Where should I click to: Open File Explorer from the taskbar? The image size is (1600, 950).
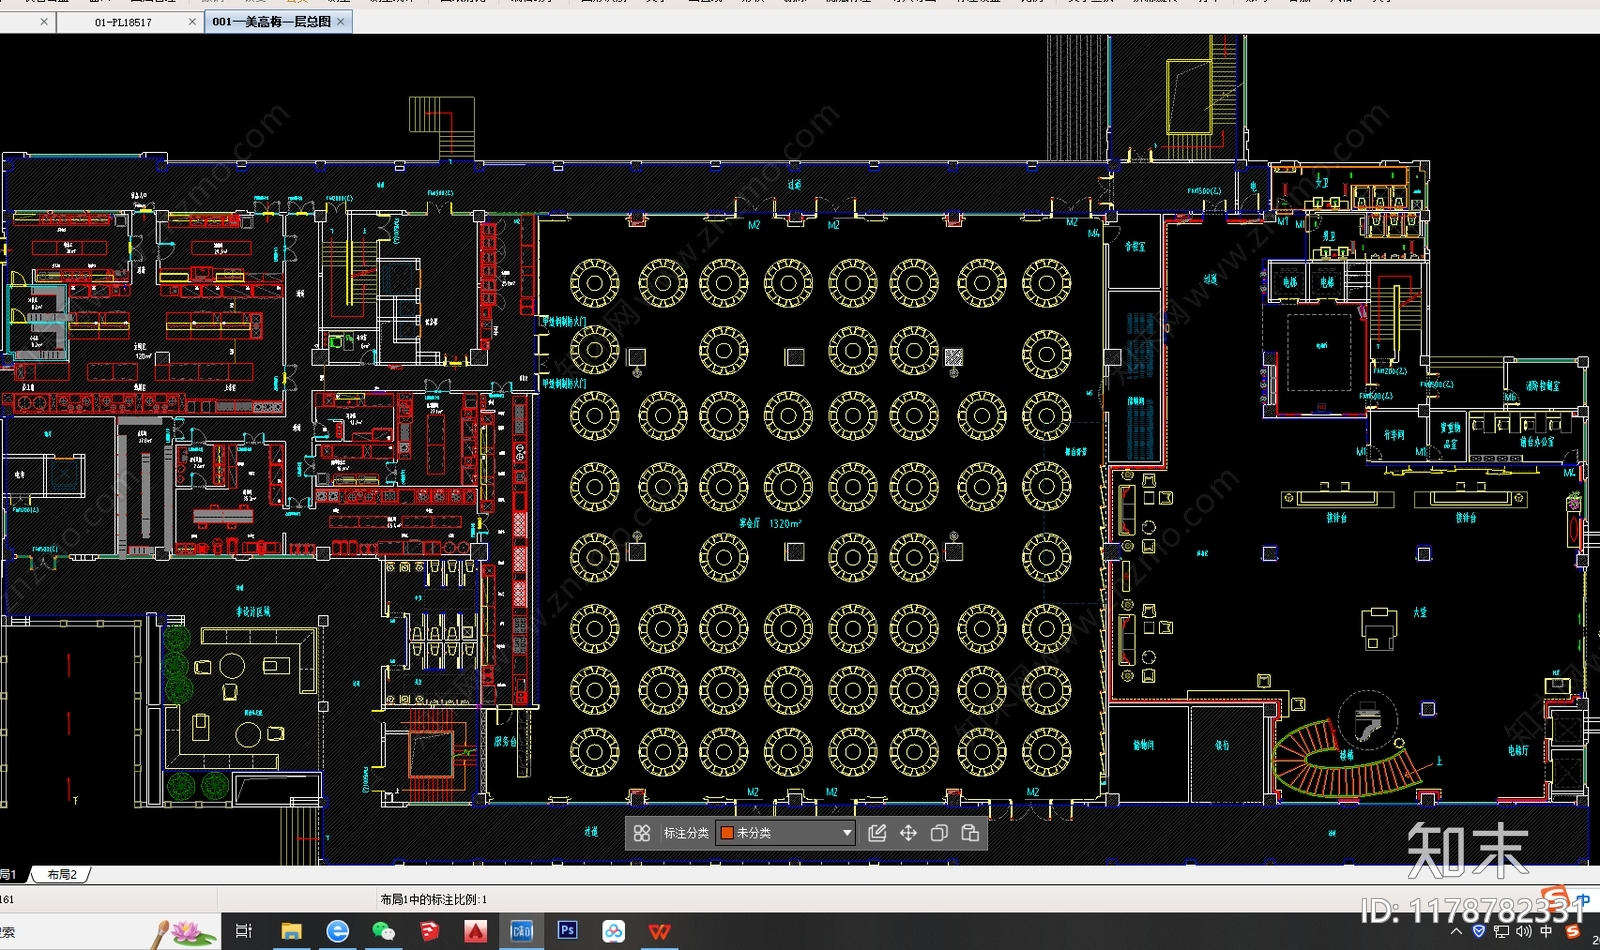(291, 931)
